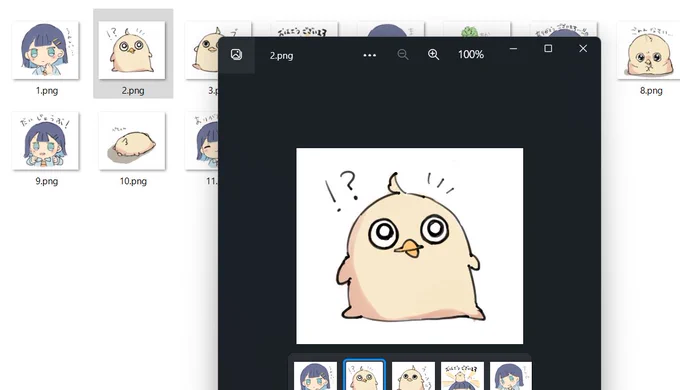
Task: Click the 100% zoom level
Action: pyautogui.click(x=471, y=55)
